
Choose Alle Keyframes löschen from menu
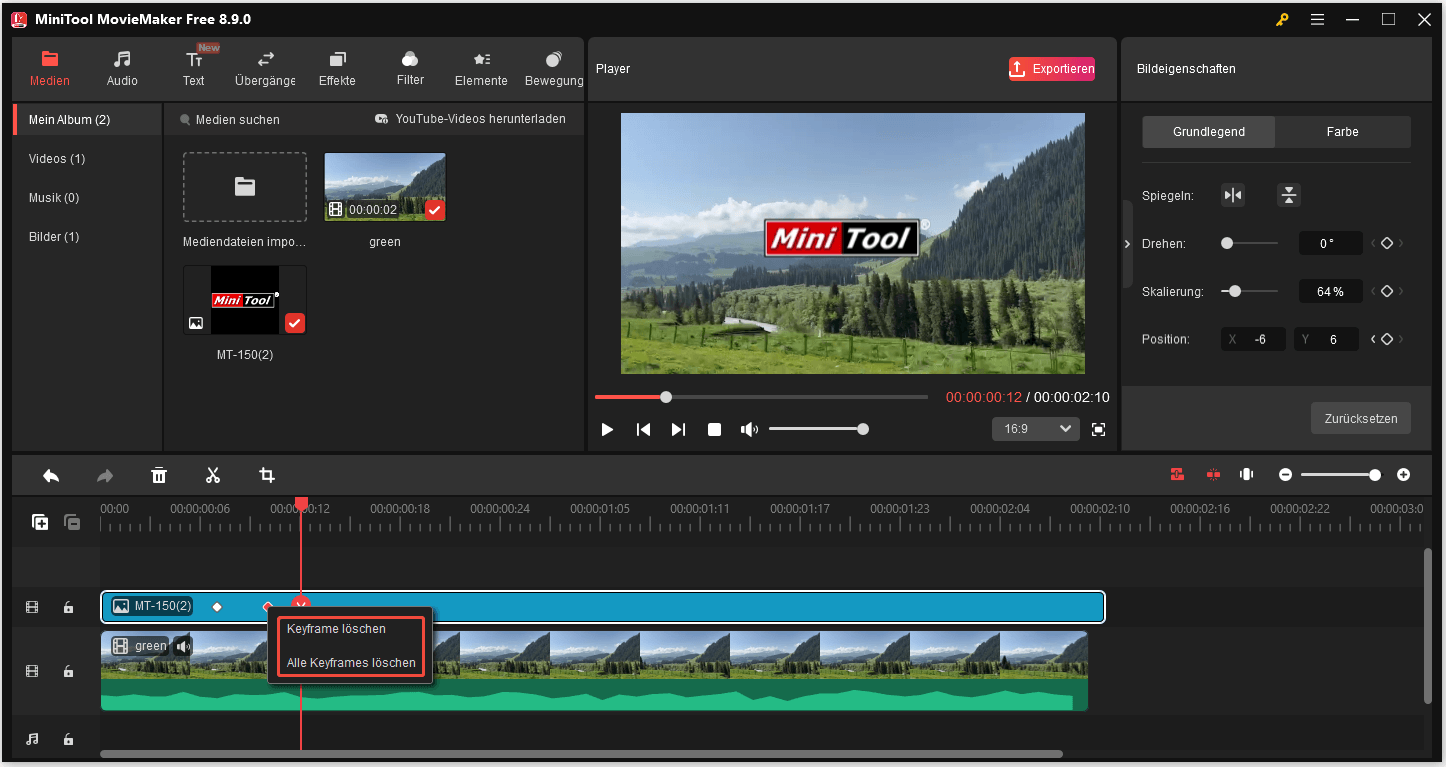[x=351, y=662]
